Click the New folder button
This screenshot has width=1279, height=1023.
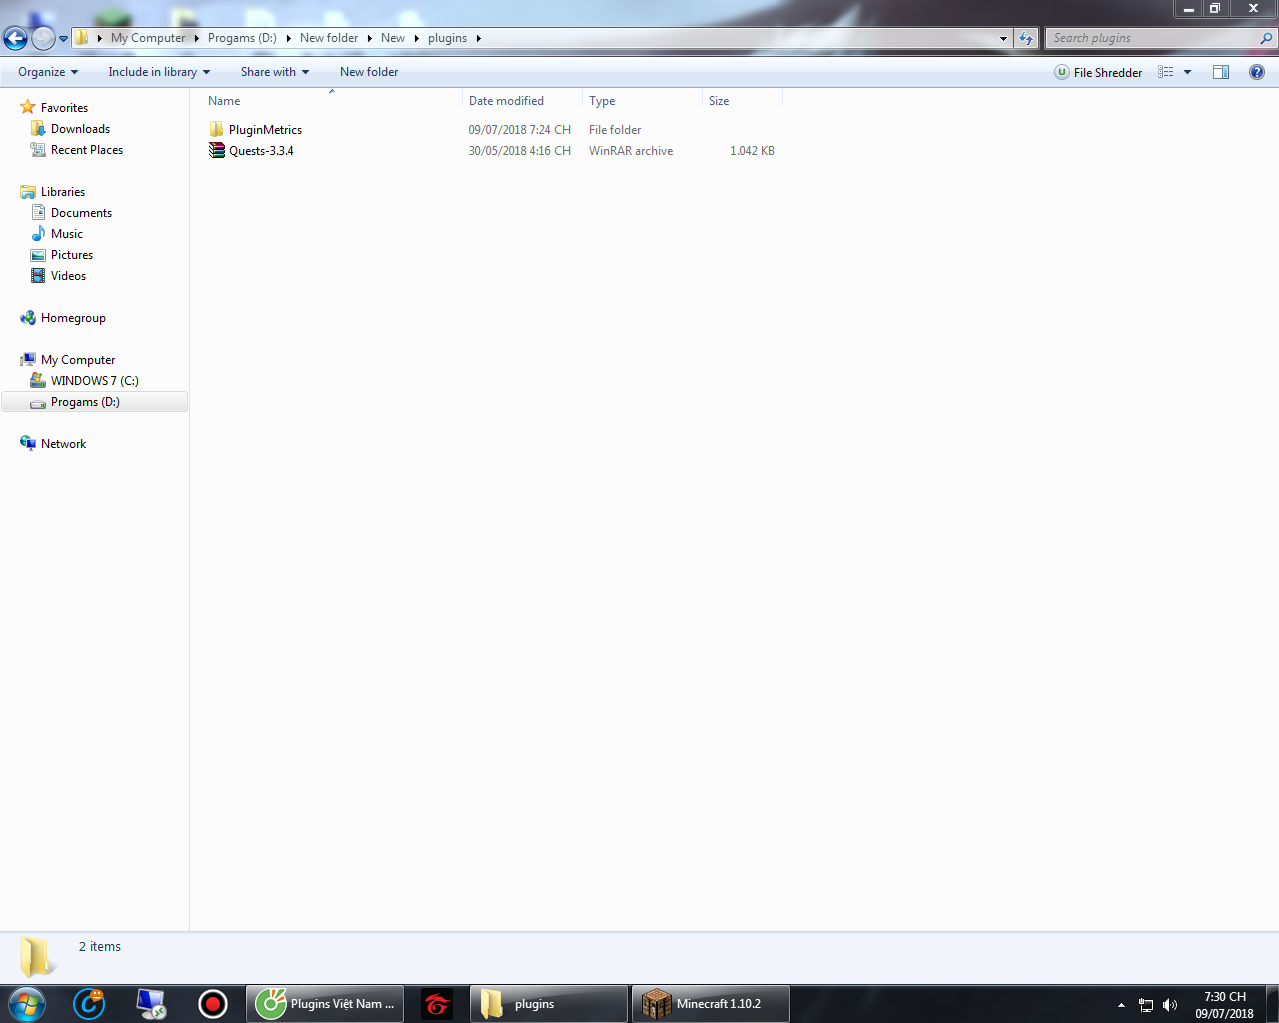tap(369, 72)
